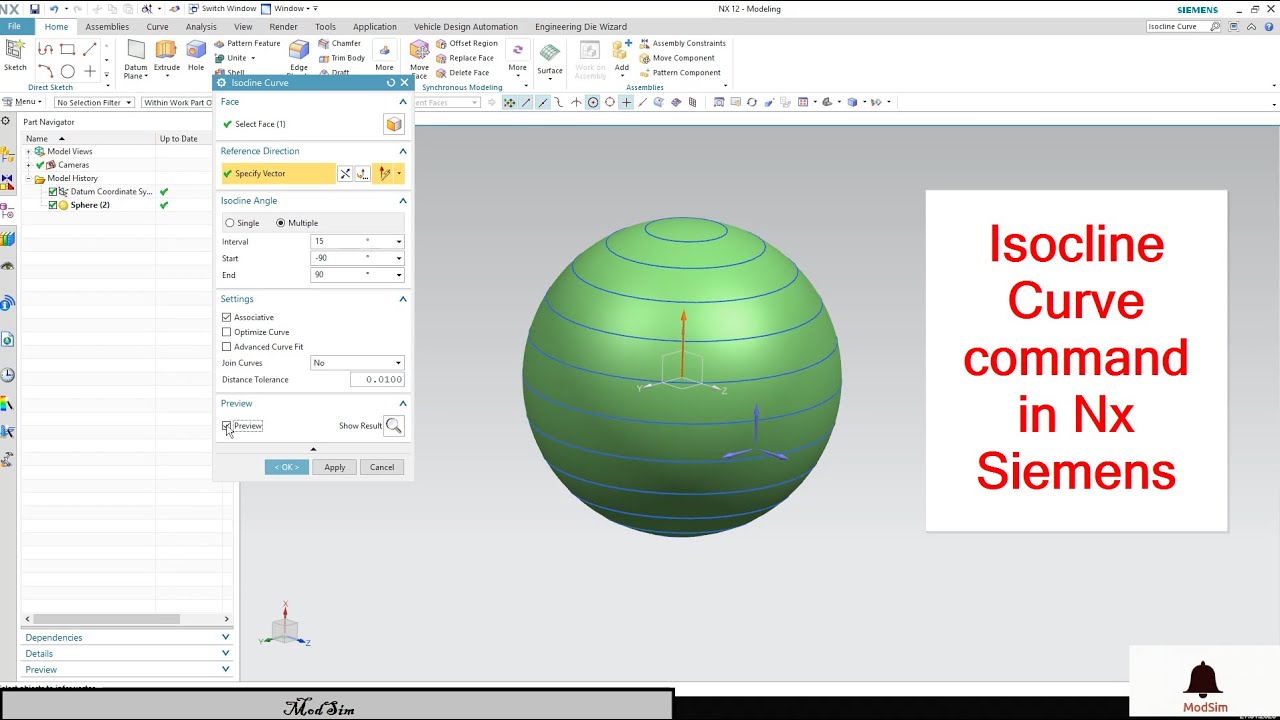Click the Distance Tolerance field
The width and height of the screenshot is (1280, 720).
point(377,380)
